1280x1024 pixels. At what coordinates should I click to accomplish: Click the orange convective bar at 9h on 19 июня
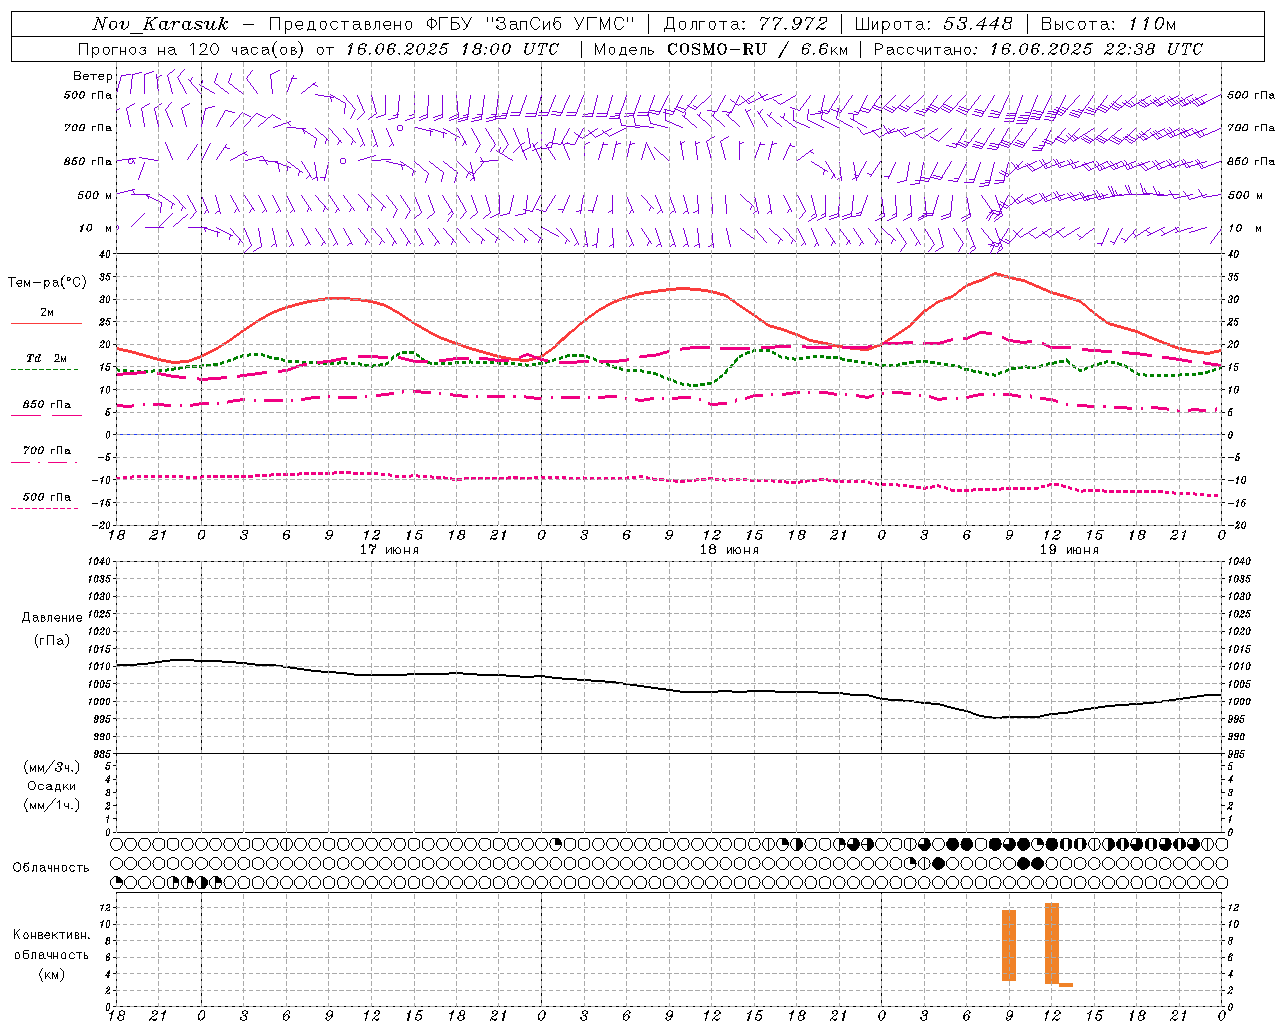pos(1009,945)
